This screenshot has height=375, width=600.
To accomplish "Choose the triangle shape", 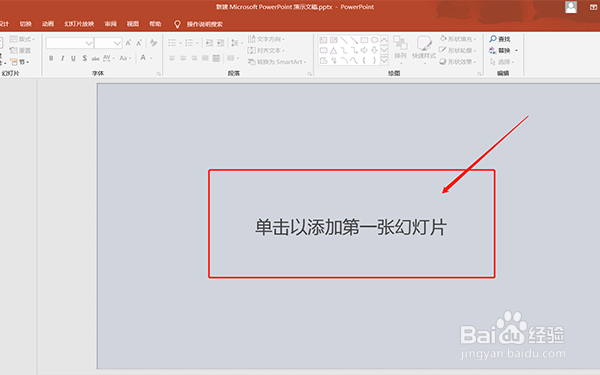I will 334,50.
